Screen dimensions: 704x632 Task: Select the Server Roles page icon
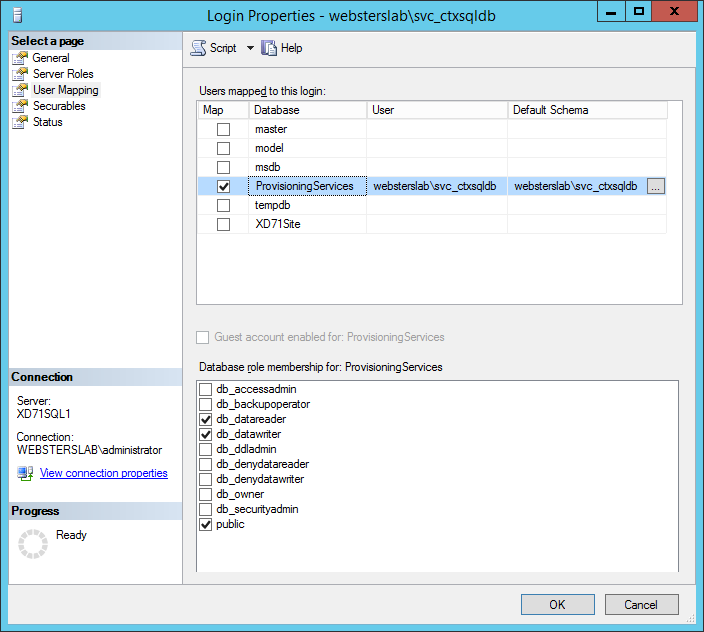tap(20, 74)
